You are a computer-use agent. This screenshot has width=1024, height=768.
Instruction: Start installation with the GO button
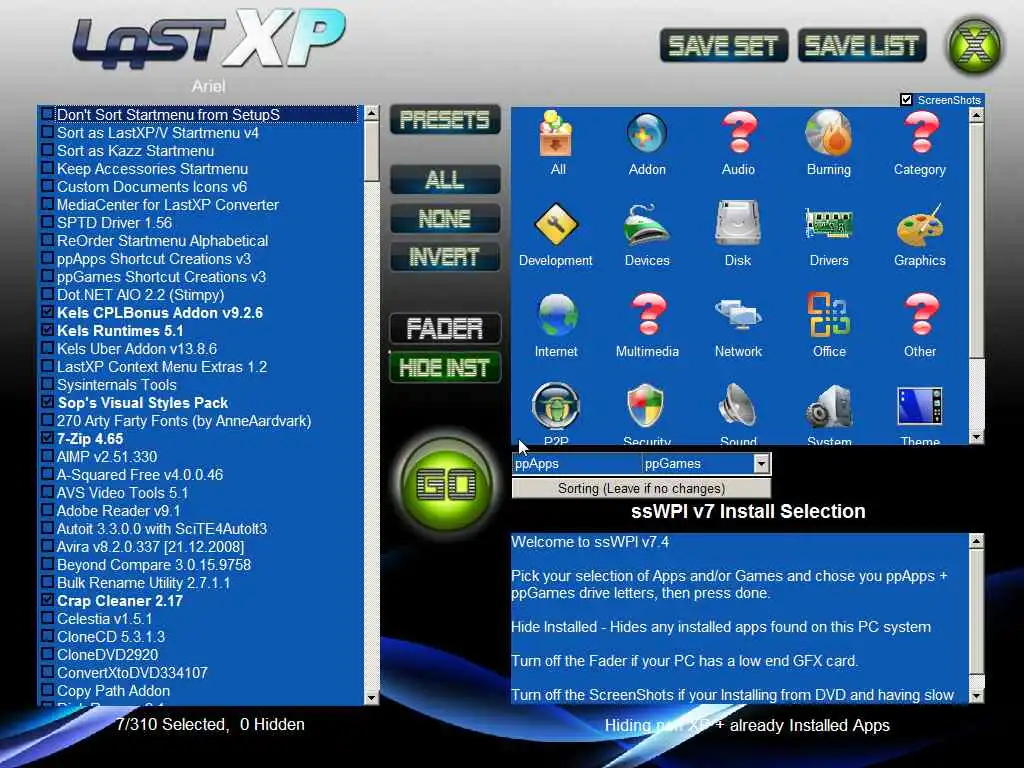click(446, 484)
